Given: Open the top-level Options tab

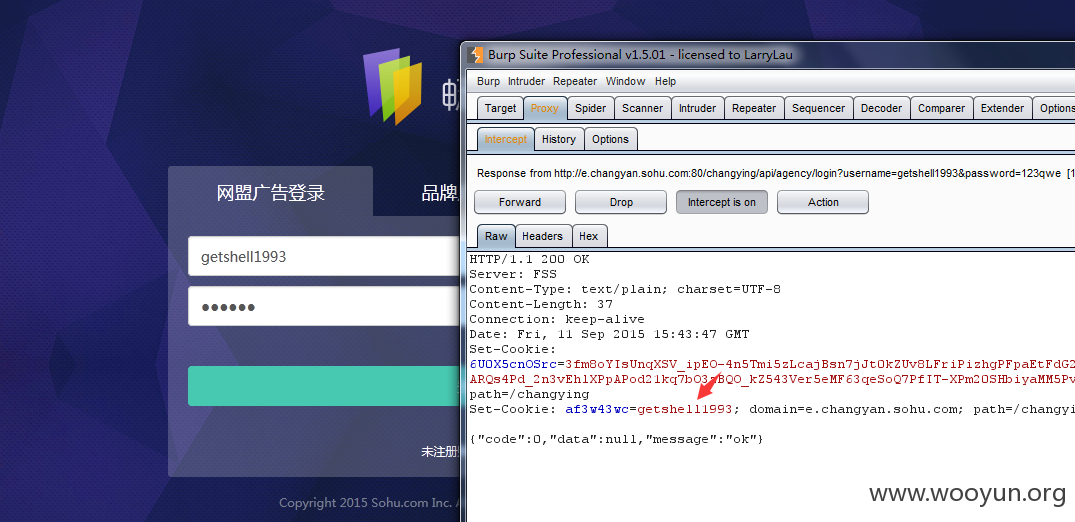Looking at the screenshot, I should [x=1054, y=108].
